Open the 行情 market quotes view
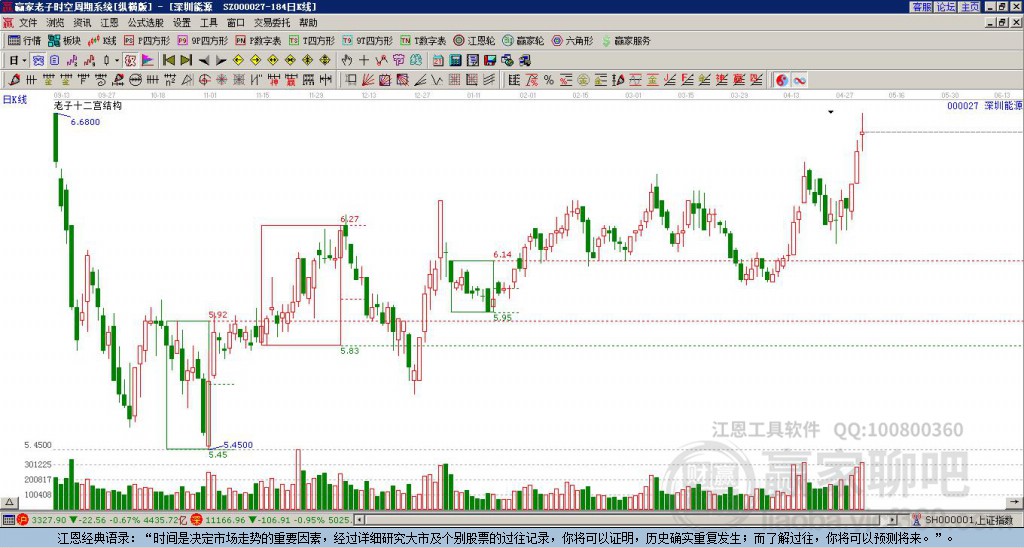 tap(24, 40)
